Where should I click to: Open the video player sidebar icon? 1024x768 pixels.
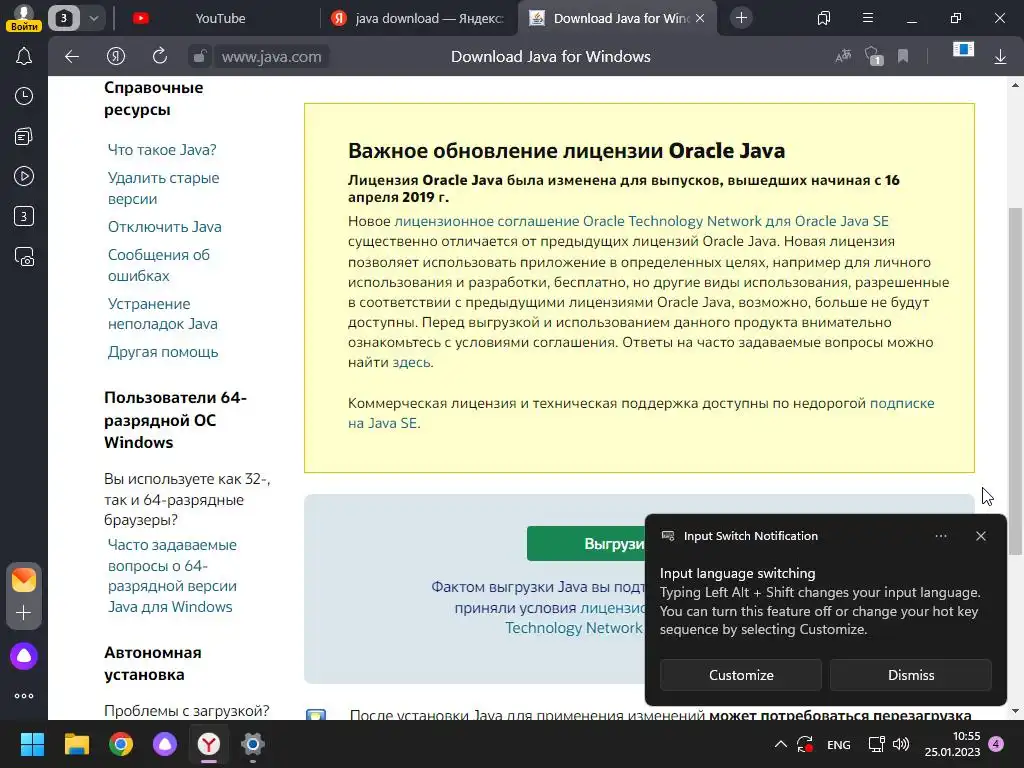click(x=24, y=176)
